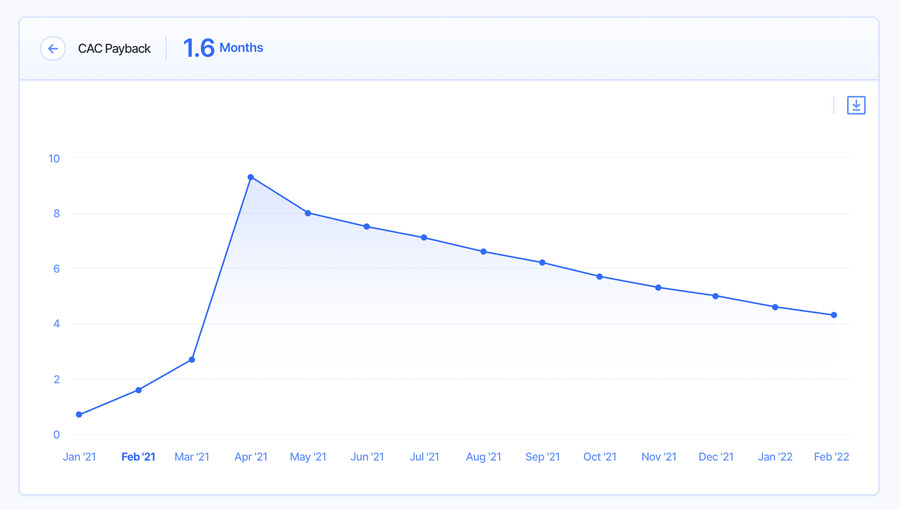Click the Feb '22 data point

click(834, 315)
